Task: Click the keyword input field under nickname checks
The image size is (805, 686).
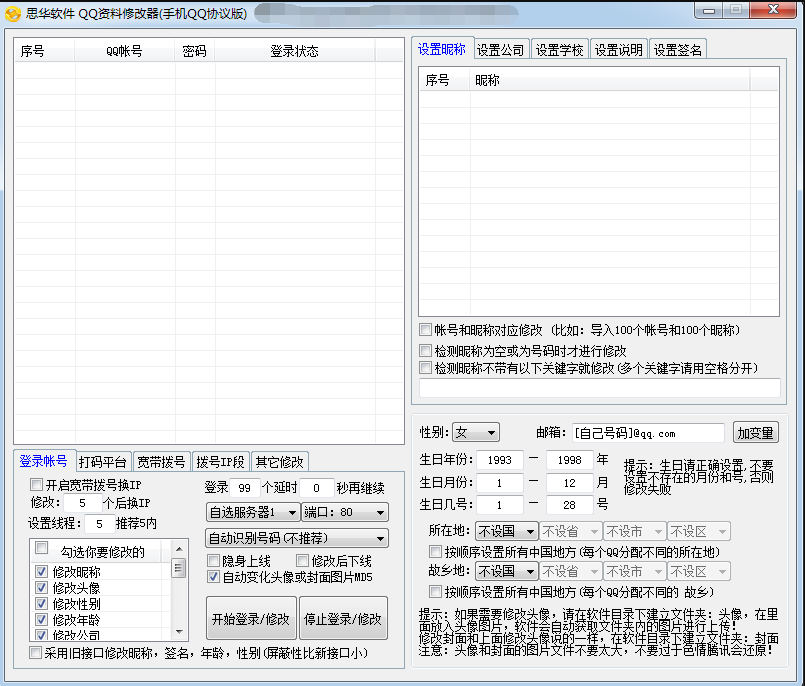Action: point(600,388)
